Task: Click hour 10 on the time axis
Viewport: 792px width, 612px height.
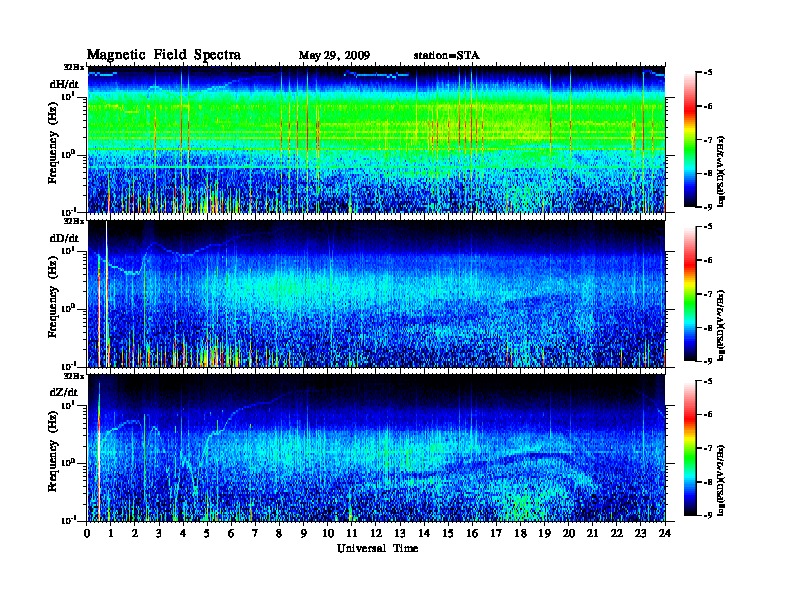Action: tap(328, 533)
